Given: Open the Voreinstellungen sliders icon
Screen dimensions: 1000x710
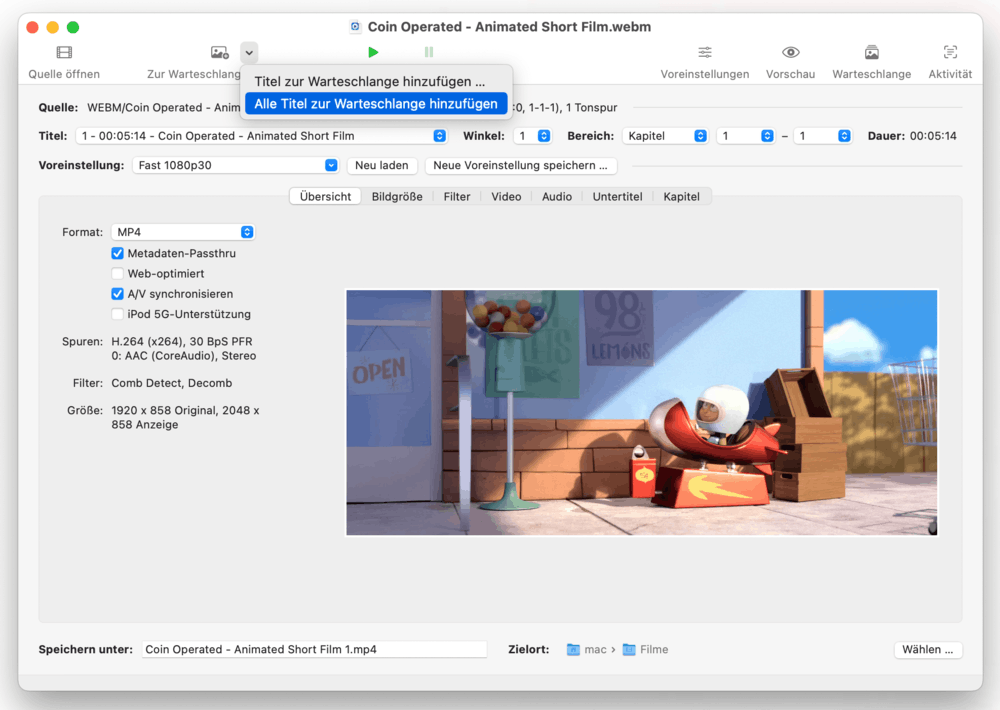Looking at the screenshot, I should 705,53.
